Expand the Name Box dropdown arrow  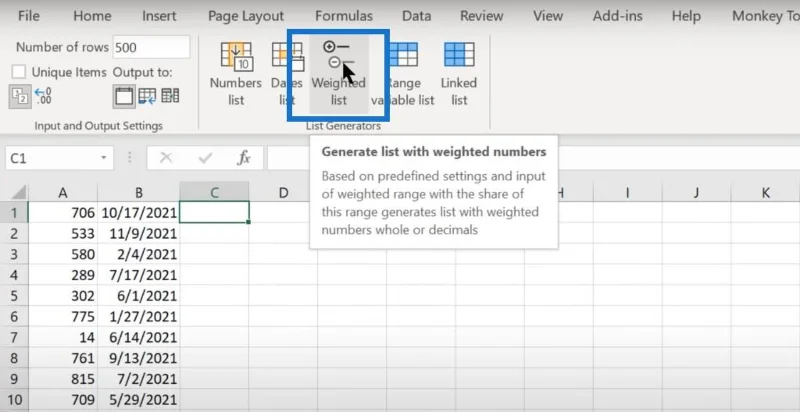(104, 158)
